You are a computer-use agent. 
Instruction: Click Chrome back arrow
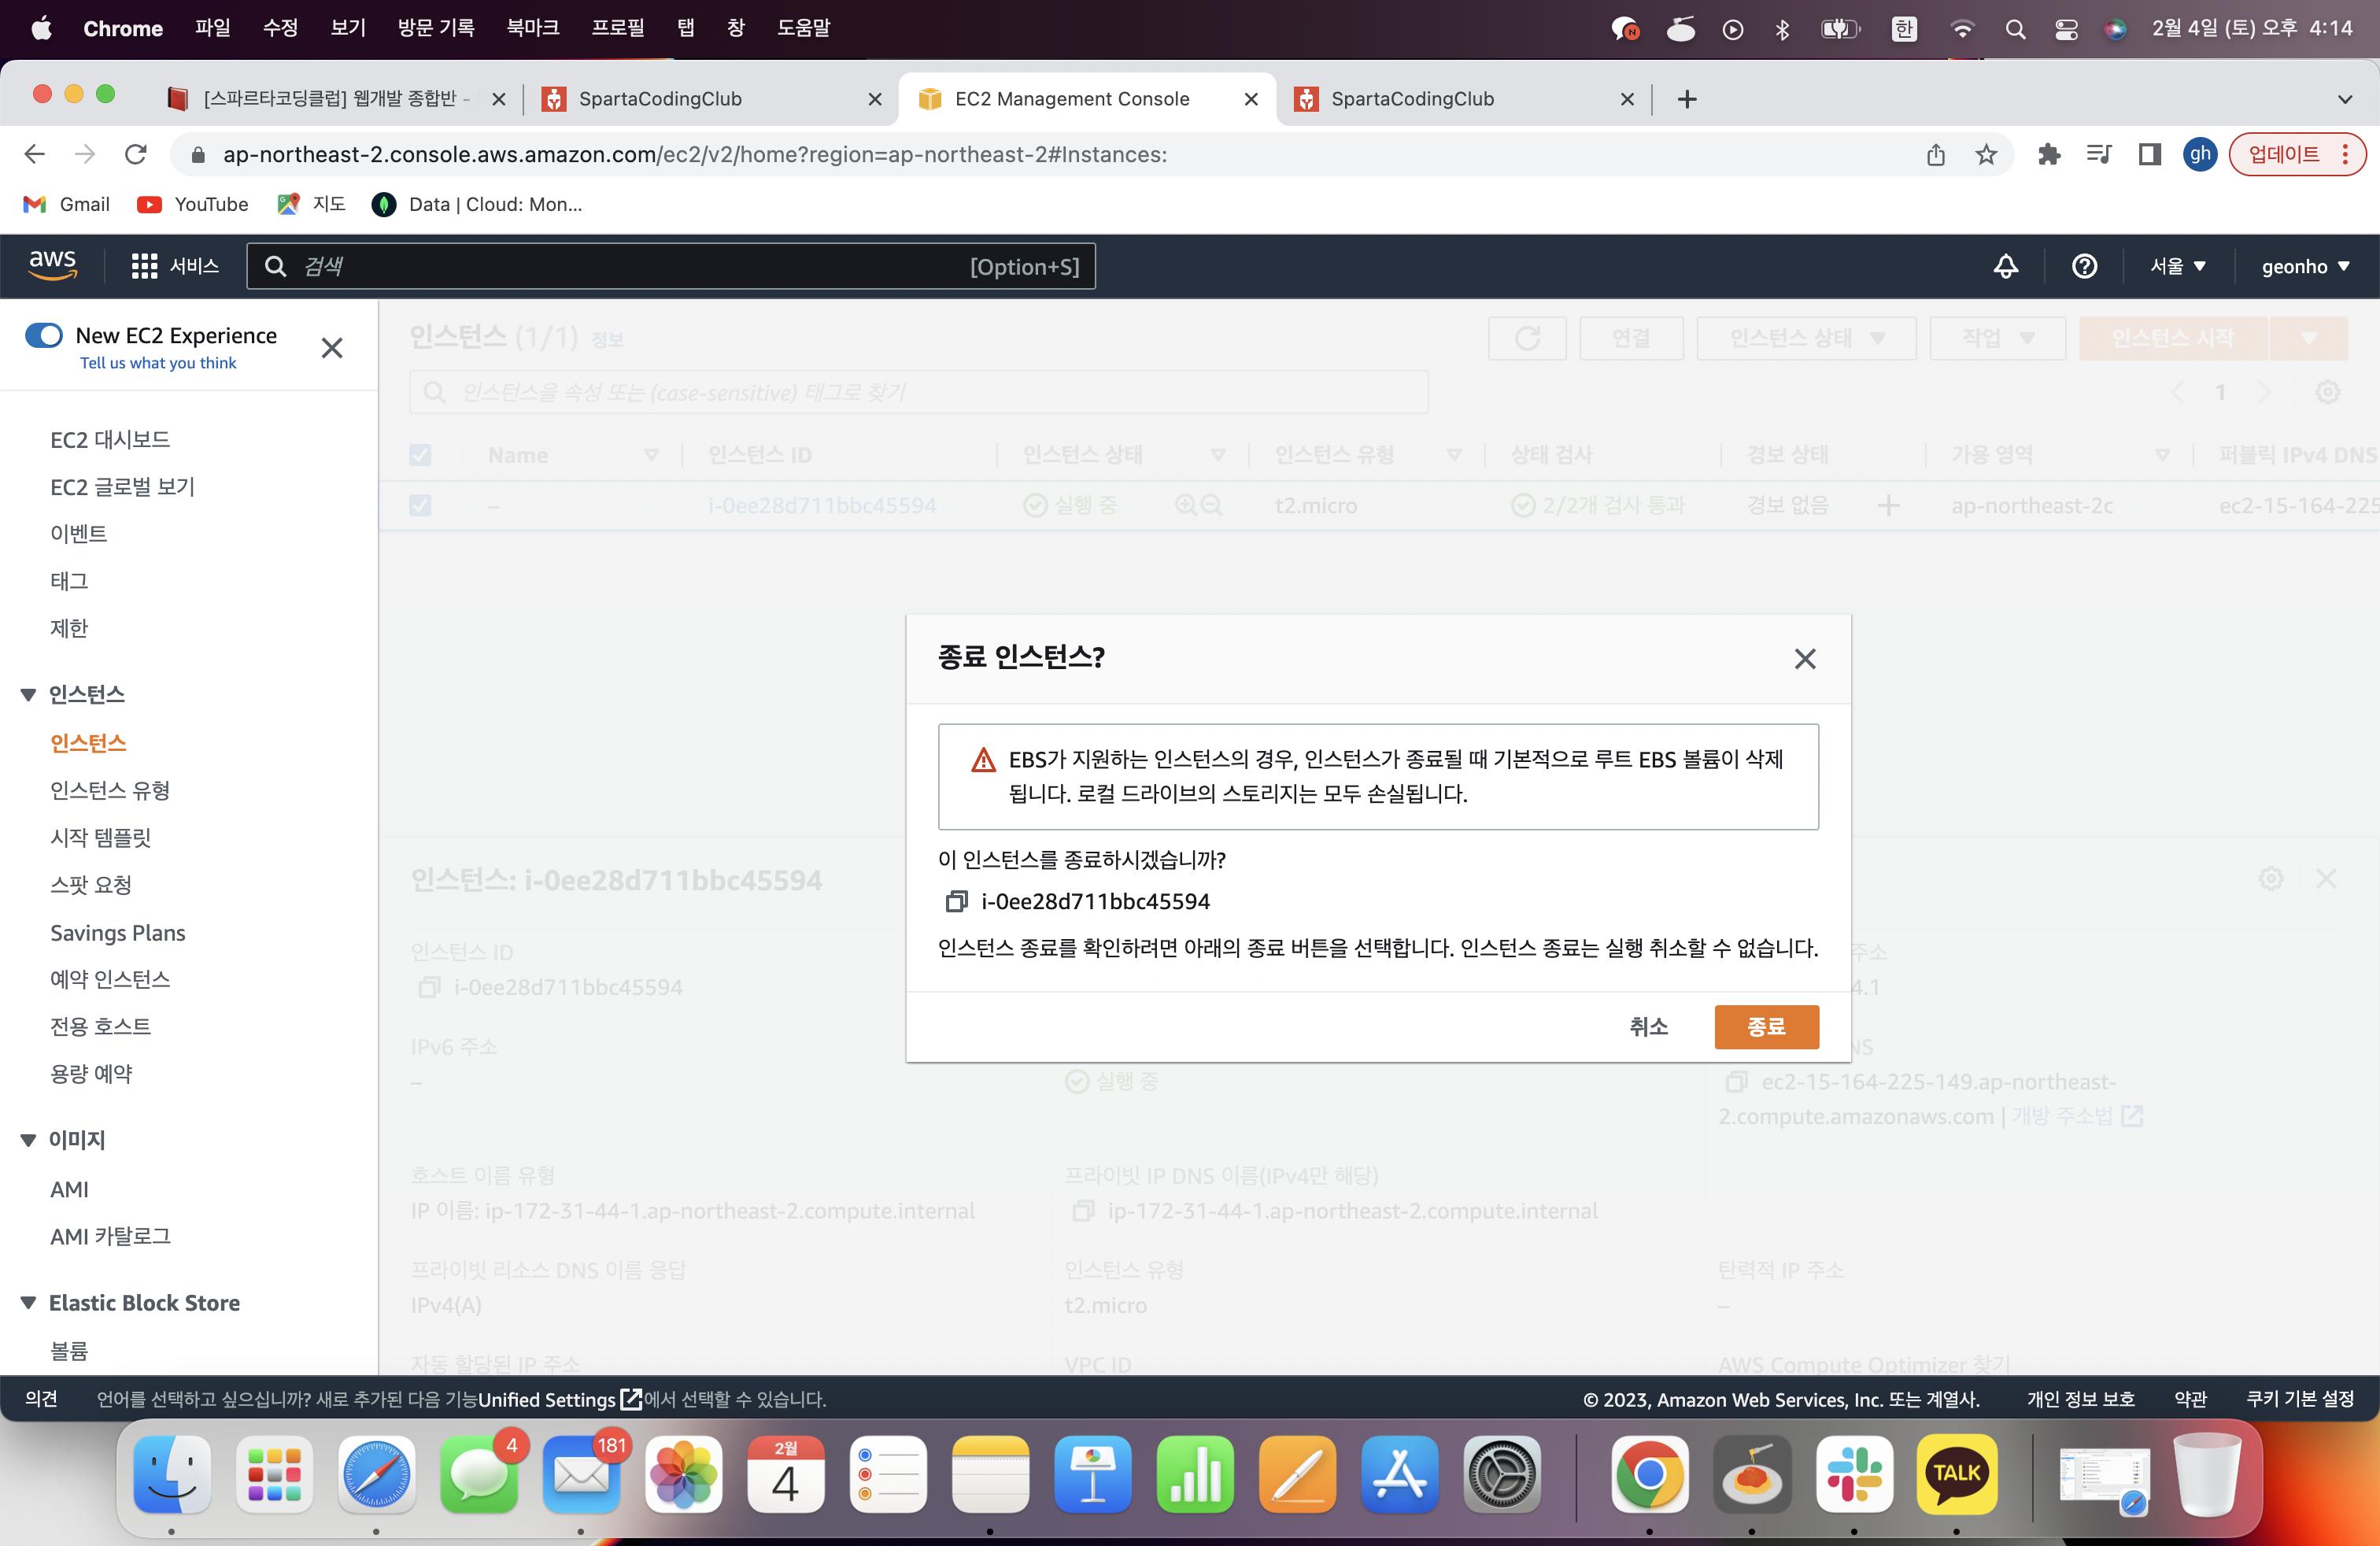pos(35,154)
